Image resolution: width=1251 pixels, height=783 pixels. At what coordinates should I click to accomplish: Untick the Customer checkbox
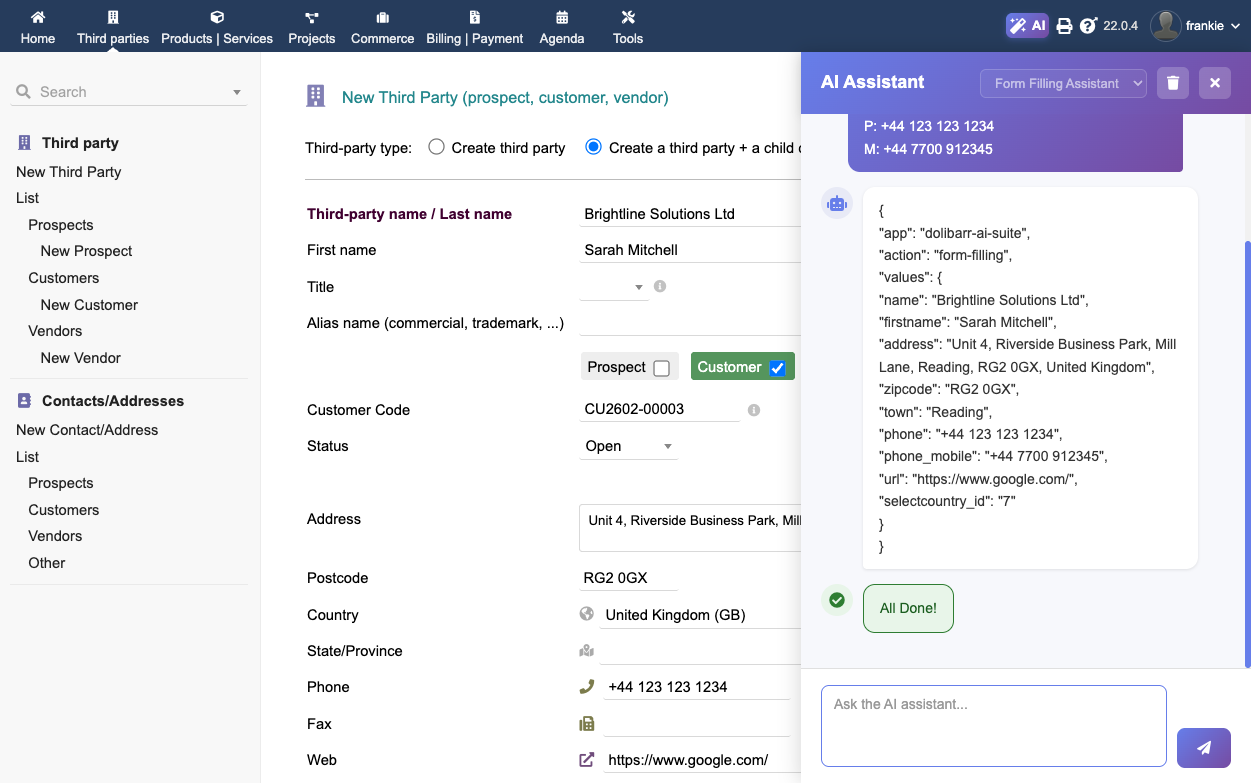coord(778,368)
